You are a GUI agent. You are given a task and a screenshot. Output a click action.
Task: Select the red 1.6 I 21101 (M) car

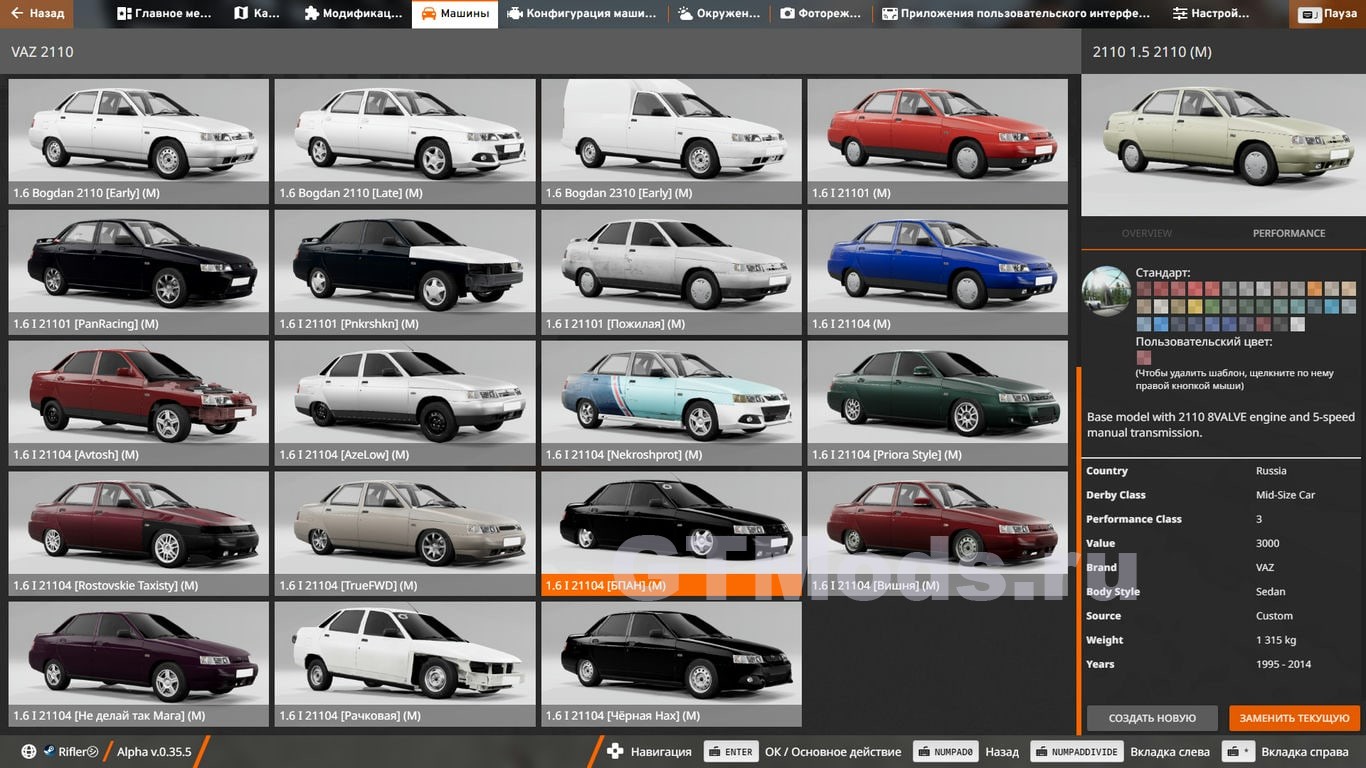click(x=938, y=141)
